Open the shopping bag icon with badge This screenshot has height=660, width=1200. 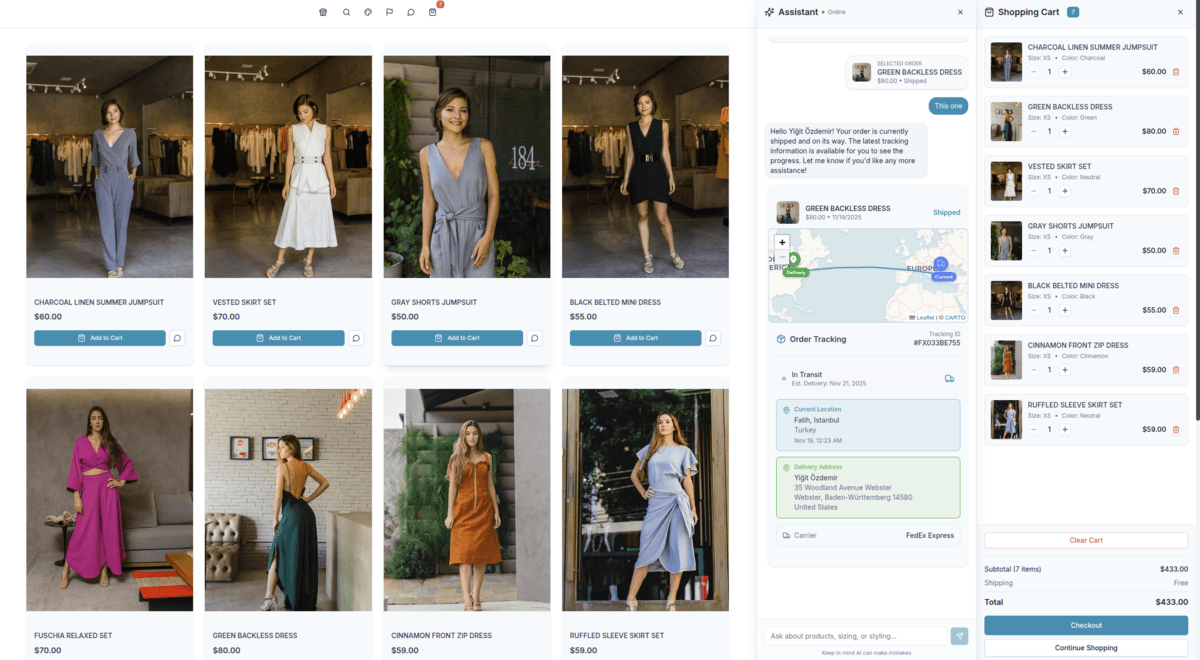click(x=433, y=12)
